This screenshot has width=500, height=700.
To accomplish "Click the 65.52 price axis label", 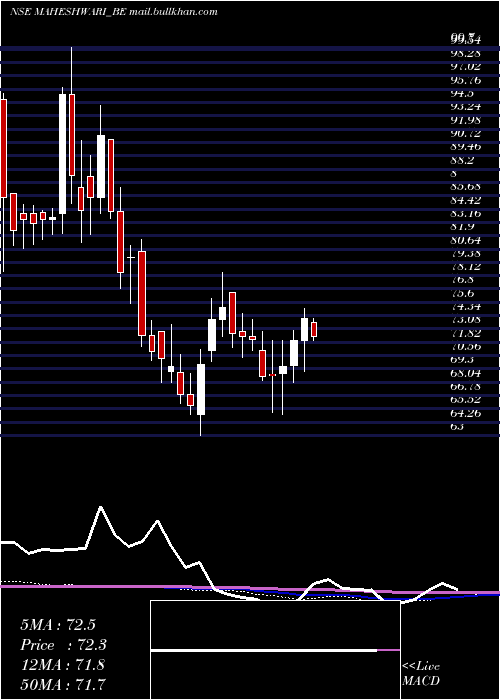I will pyautogui.click(x=465, y=400).
